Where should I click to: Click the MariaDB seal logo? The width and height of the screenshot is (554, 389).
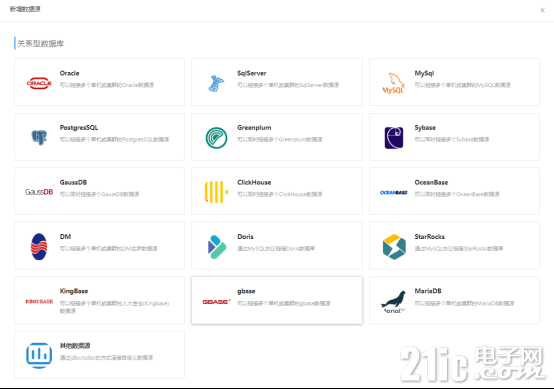394,301
